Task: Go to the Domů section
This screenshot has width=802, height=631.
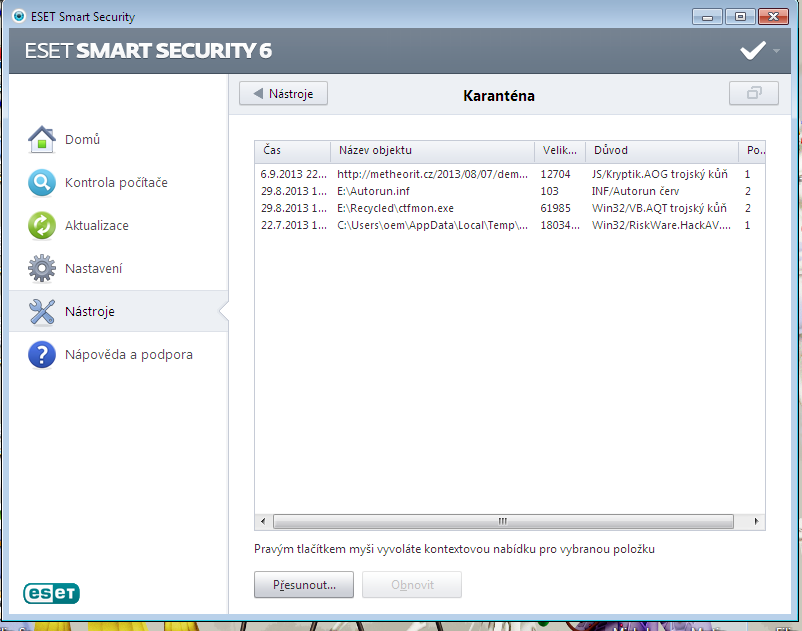Action: coord(82,140)
